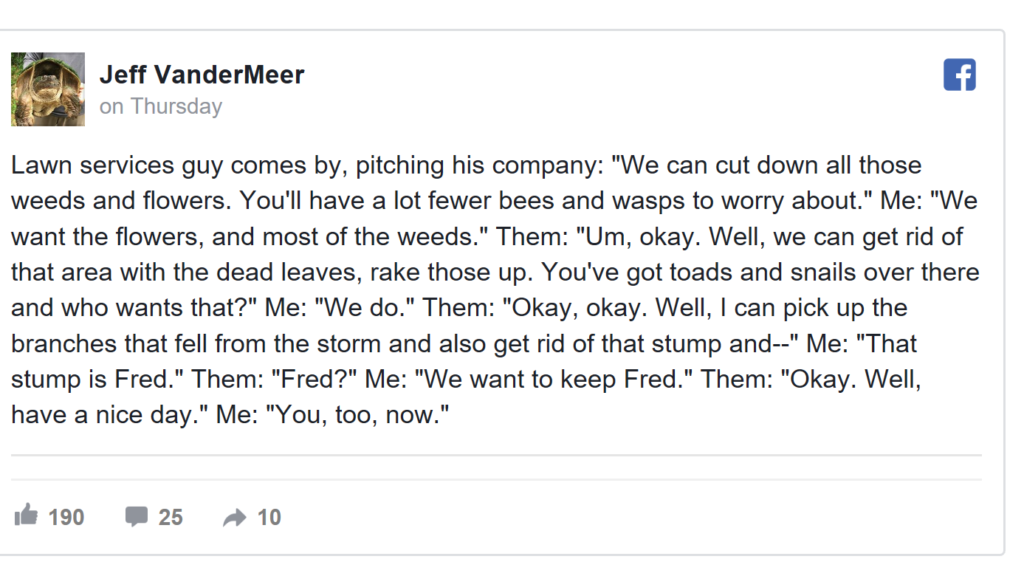Open Jeff VanderMeer's turtle profile picture
The width and height of the screenshot is (1024, 576).
click(x=48, y=89)
